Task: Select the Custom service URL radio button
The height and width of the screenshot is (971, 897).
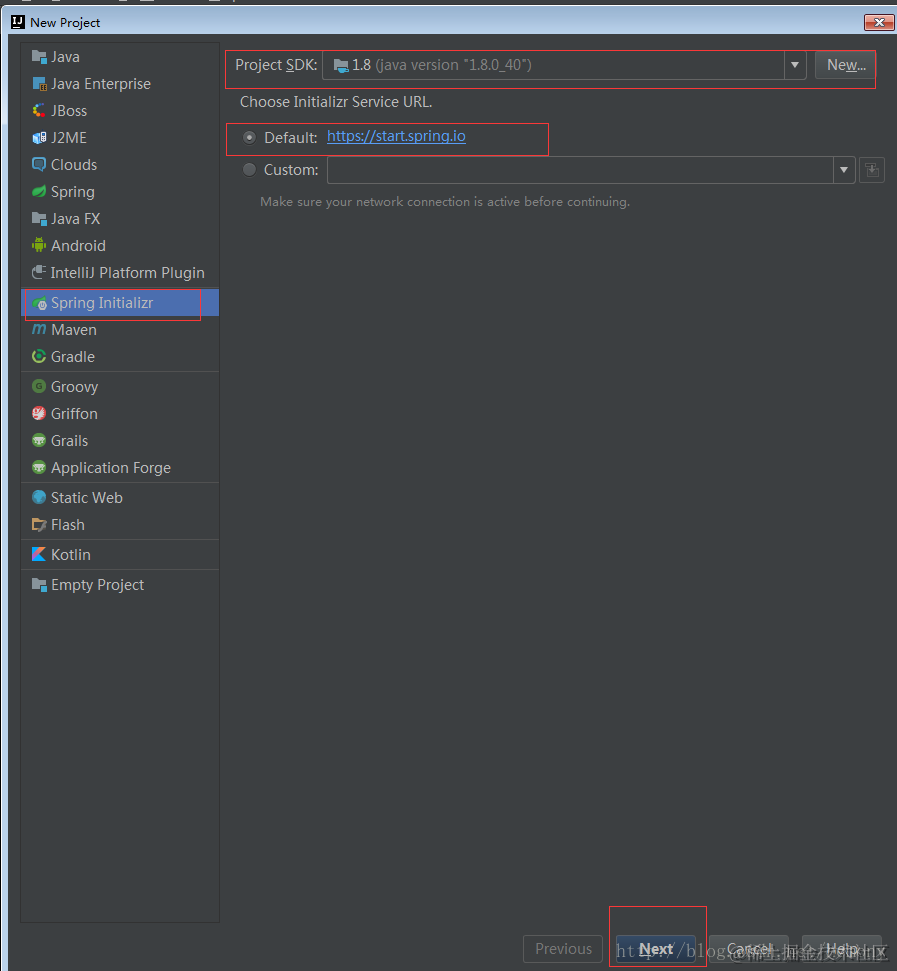Action: click(x=249, y=170)
